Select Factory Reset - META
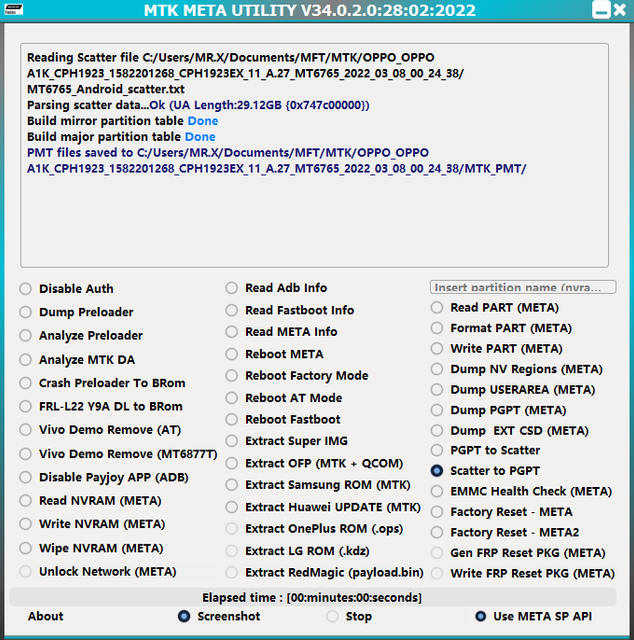The image size is (634, 640). pyautogui.click(x=437, y=511)
